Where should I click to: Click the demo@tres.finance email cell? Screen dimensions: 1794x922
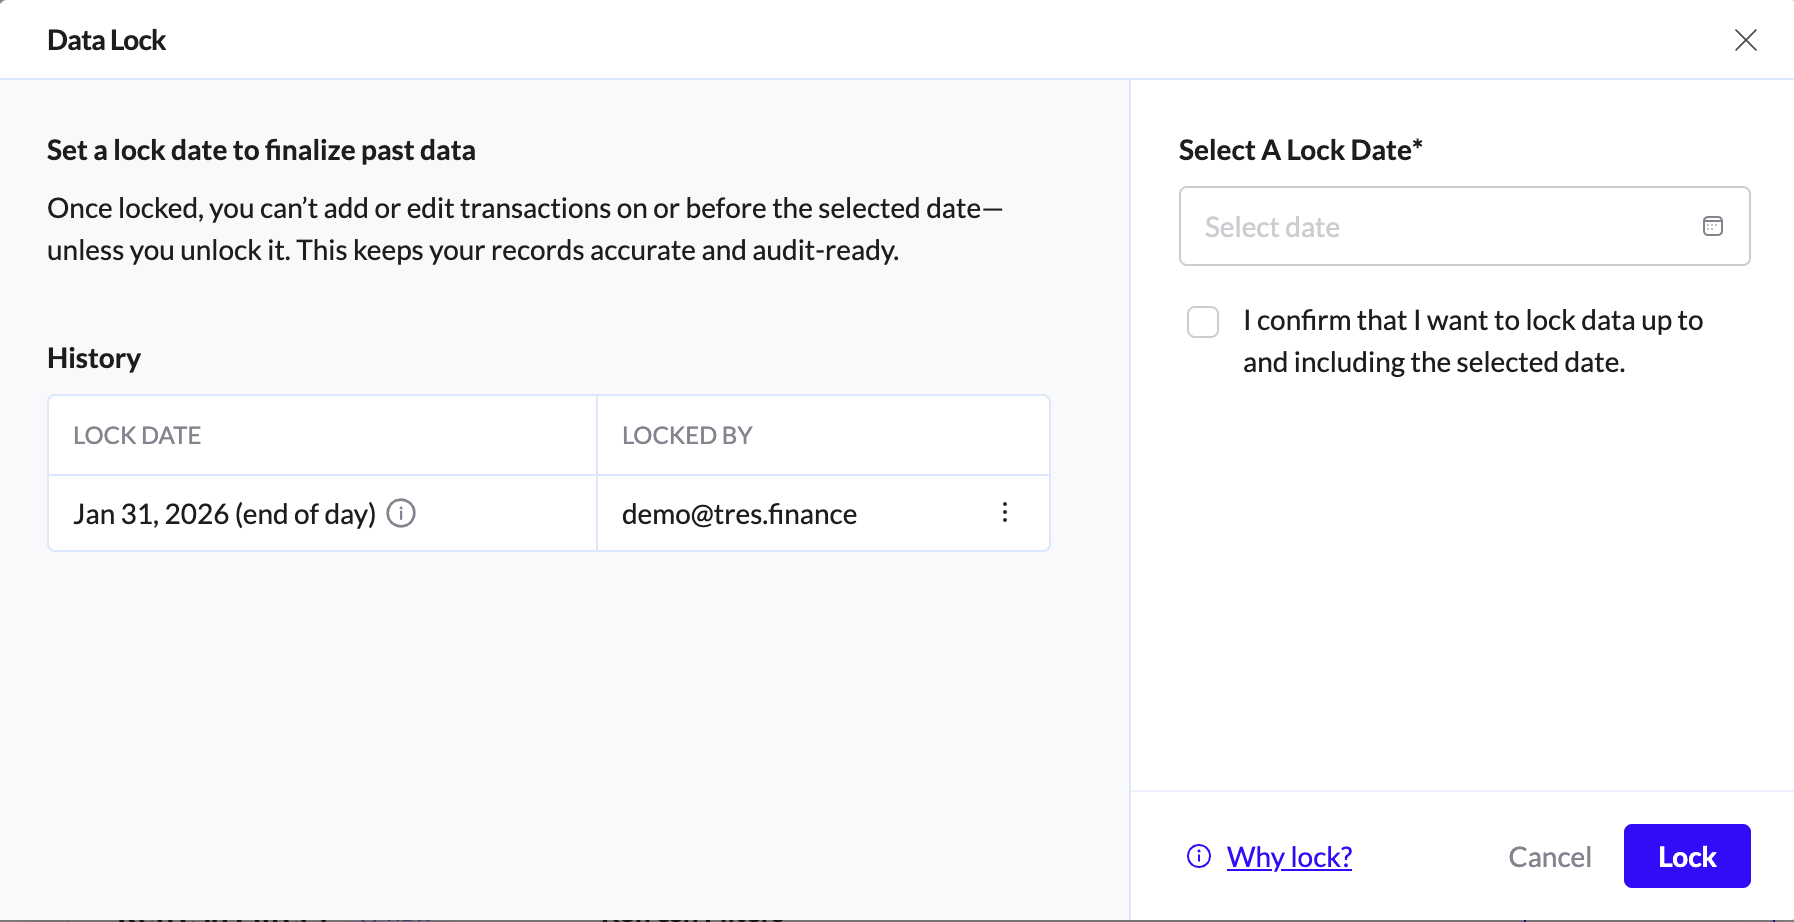739,514
